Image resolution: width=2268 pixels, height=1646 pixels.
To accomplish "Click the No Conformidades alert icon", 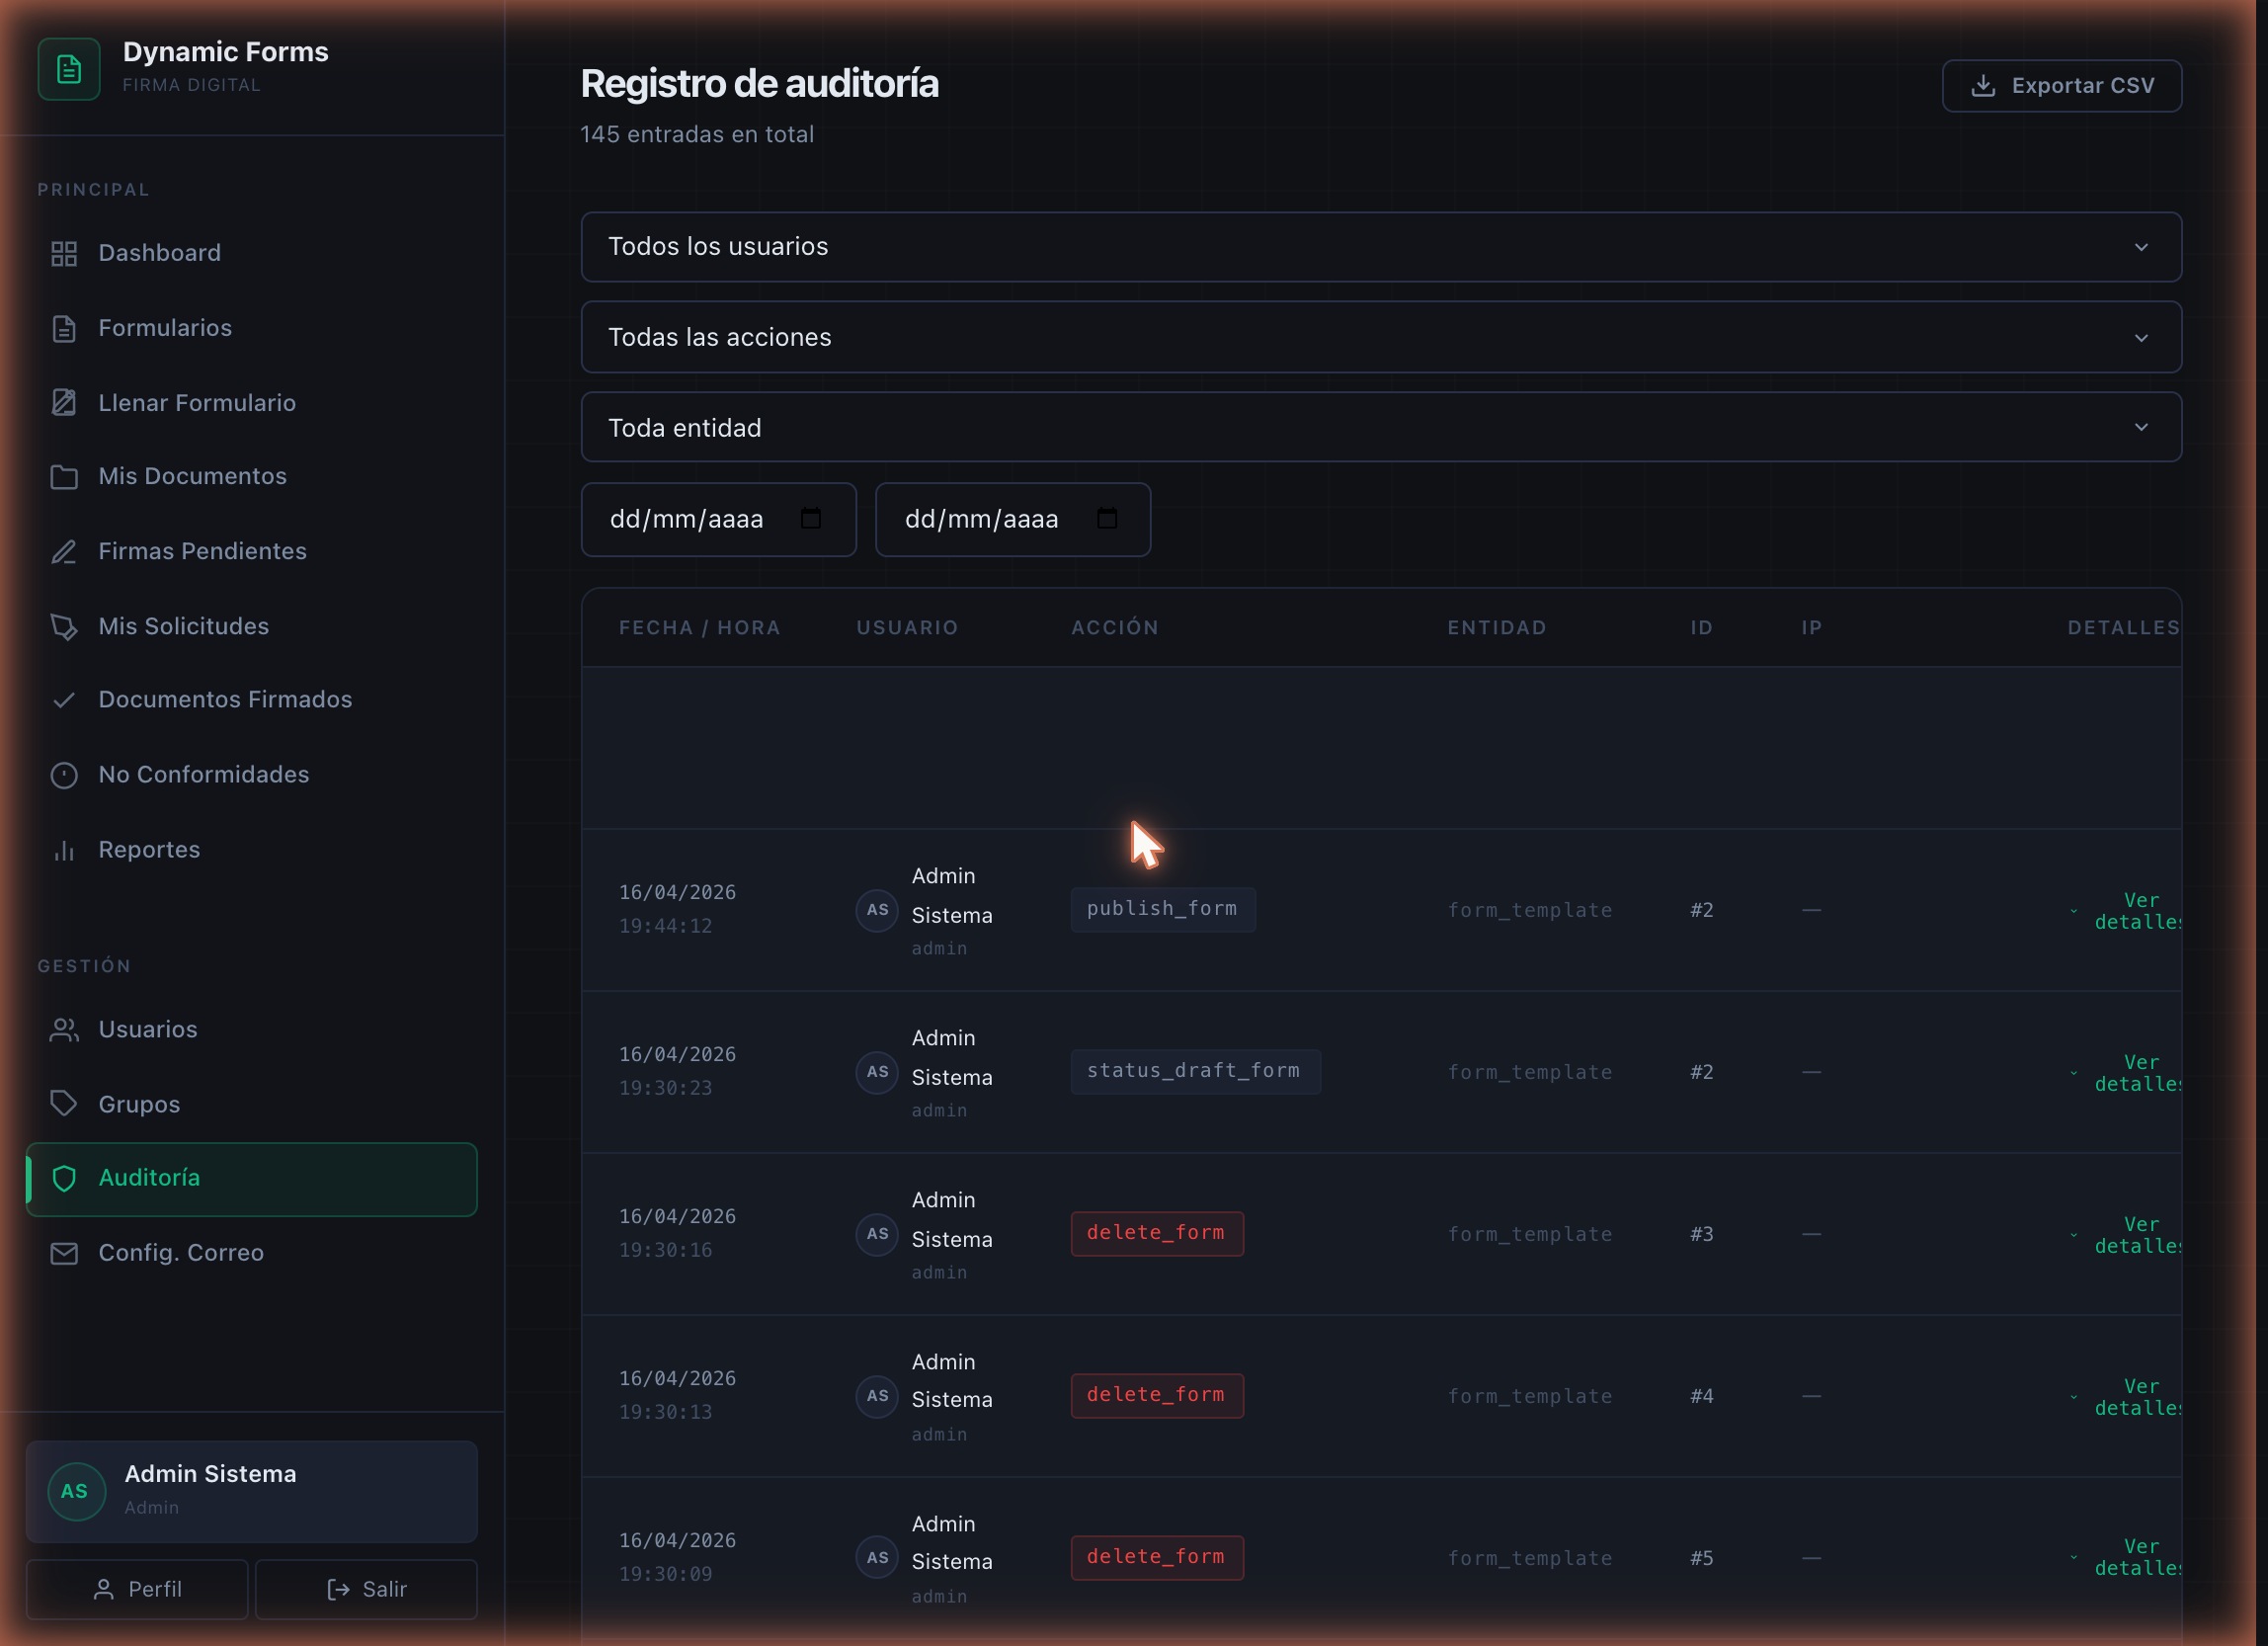I will (64, 775).
